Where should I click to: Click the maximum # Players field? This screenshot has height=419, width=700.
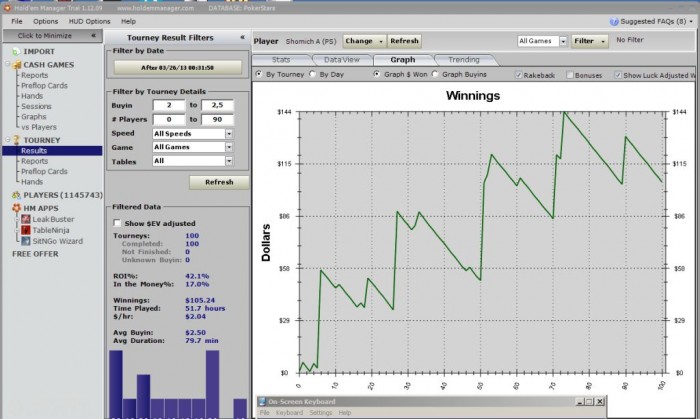coord(217,120)
